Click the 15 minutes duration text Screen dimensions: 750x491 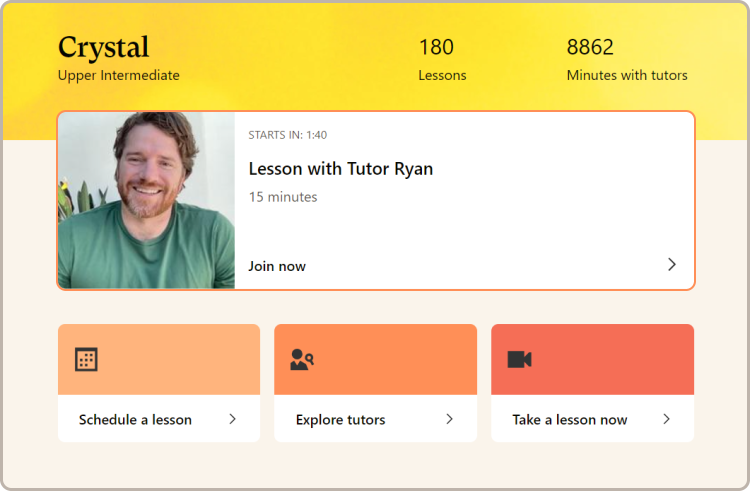283,197
